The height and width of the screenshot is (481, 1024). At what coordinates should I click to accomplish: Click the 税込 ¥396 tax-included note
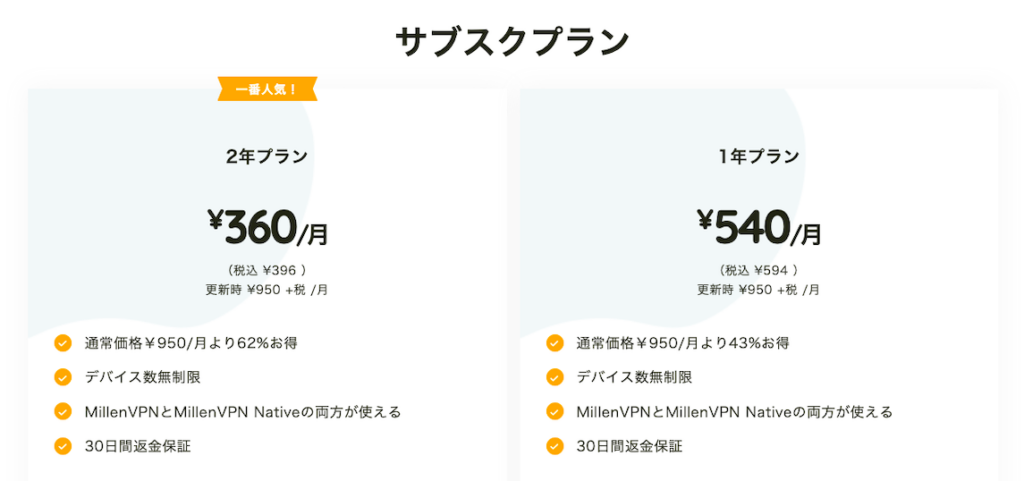pyautogui.click(x=267, y=269)
